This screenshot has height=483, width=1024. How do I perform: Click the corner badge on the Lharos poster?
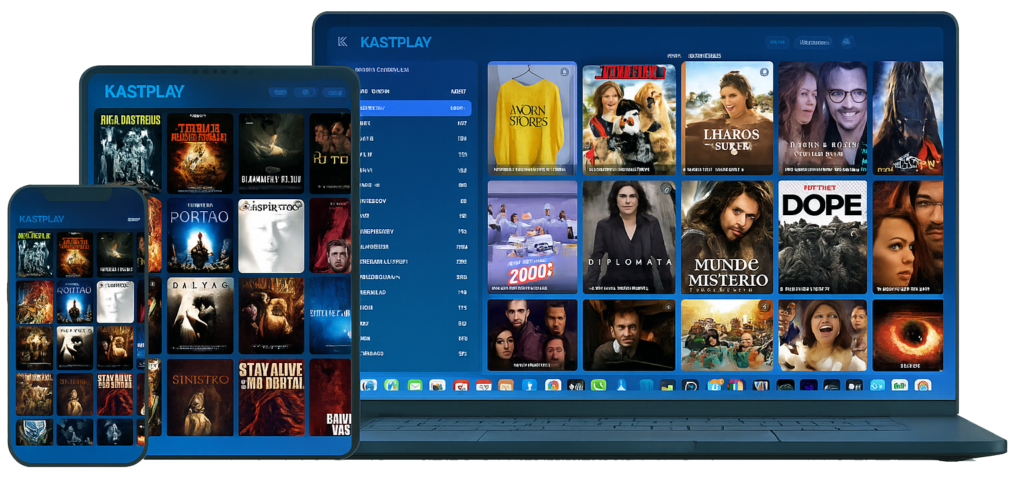pos(763,71)
